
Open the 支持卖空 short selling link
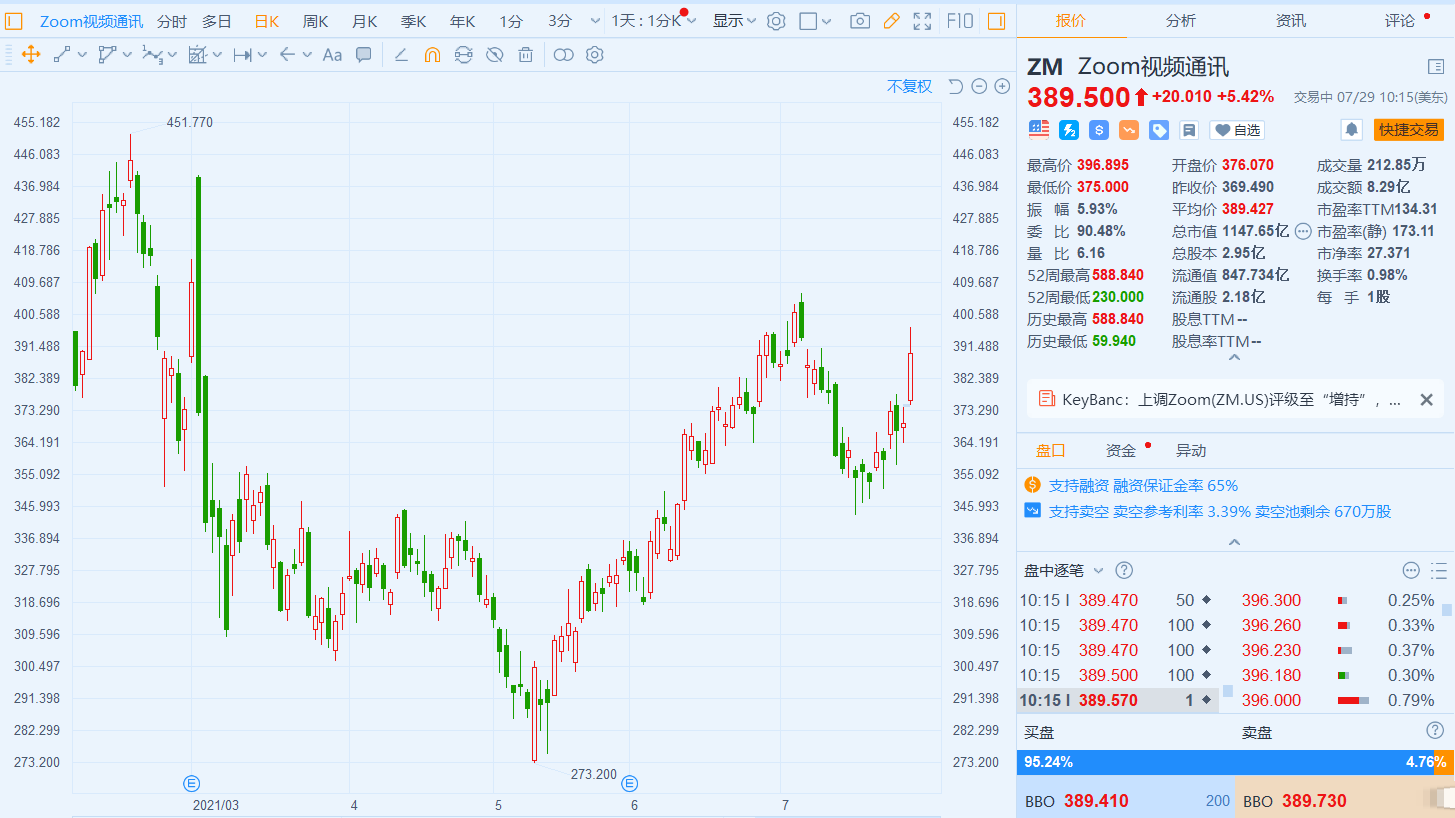(x=1219, y=511)
